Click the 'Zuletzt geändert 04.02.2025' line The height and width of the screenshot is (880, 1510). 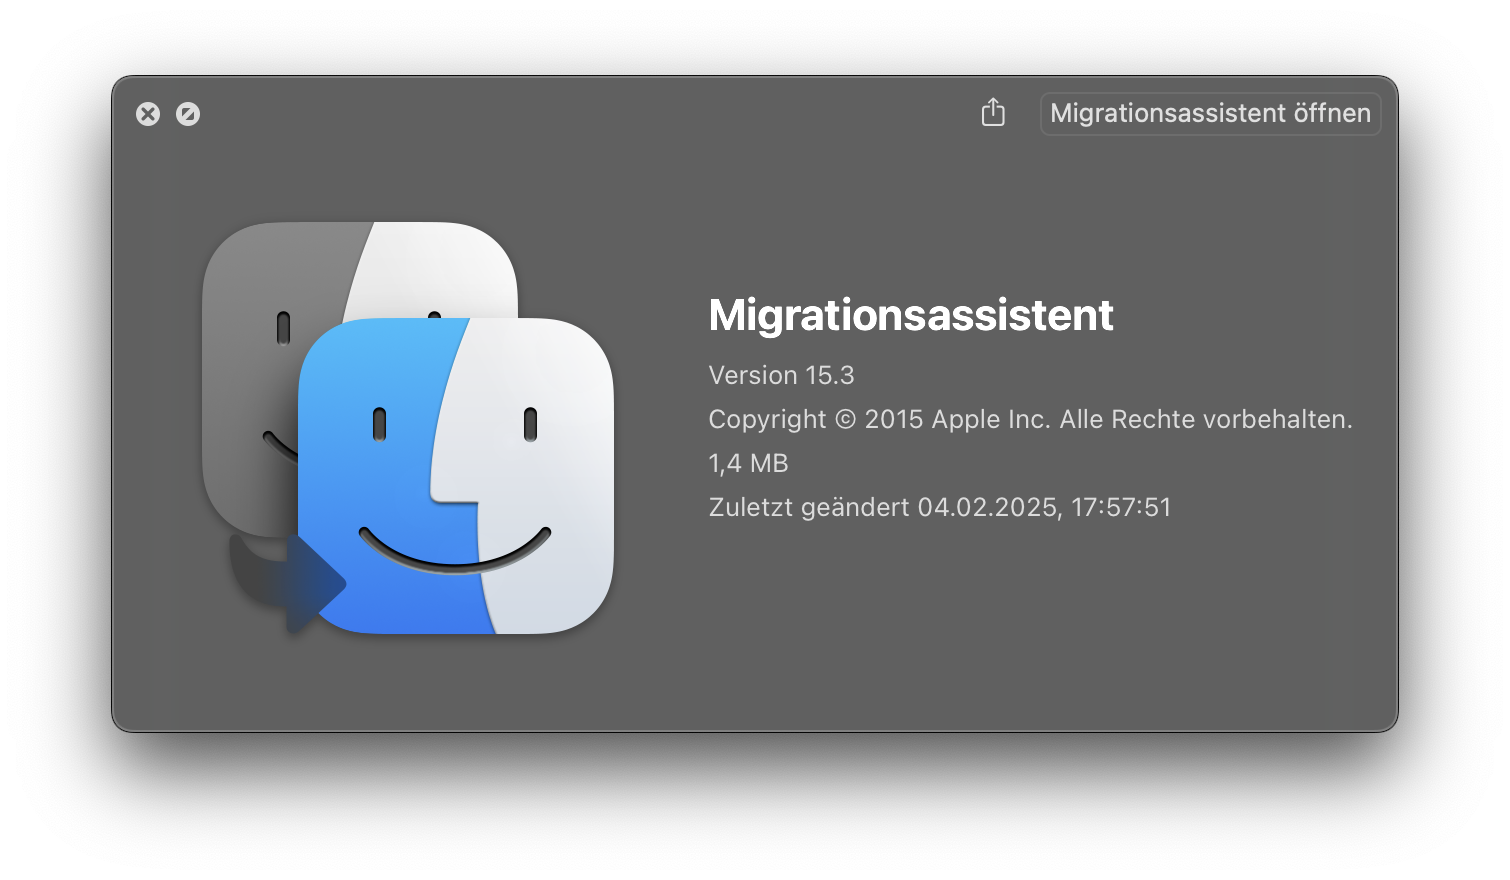[x=939, y=507]
